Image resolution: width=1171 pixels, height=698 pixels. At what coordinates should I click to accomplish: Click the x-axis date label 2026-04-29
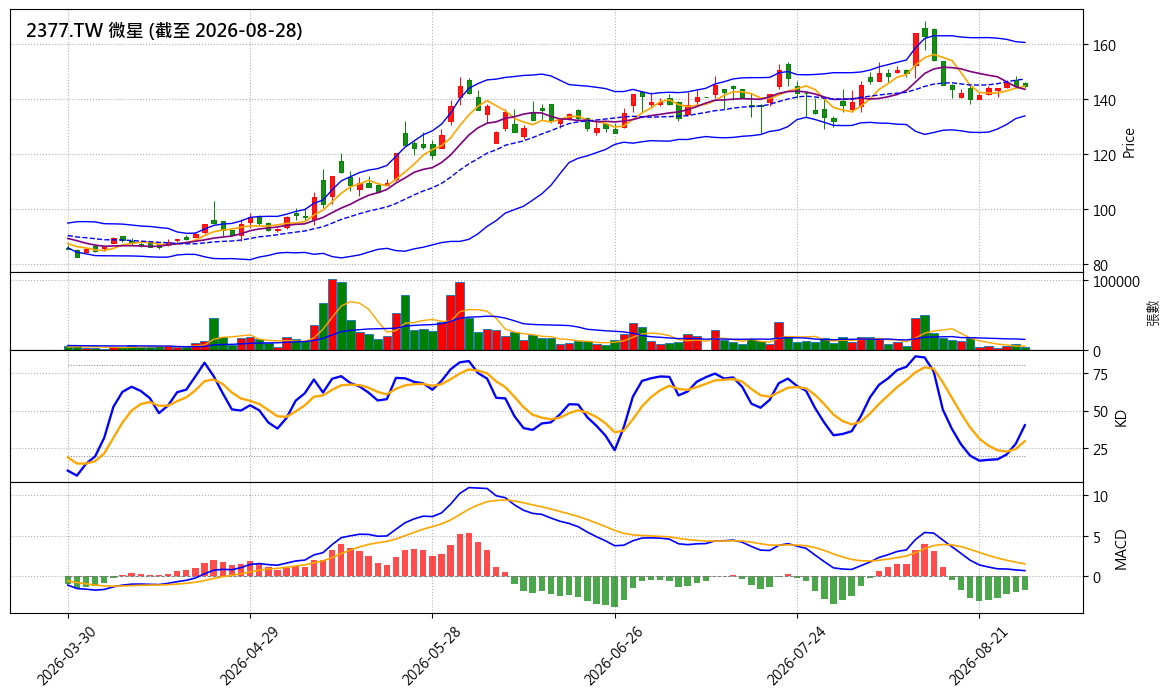pos(249,655)
